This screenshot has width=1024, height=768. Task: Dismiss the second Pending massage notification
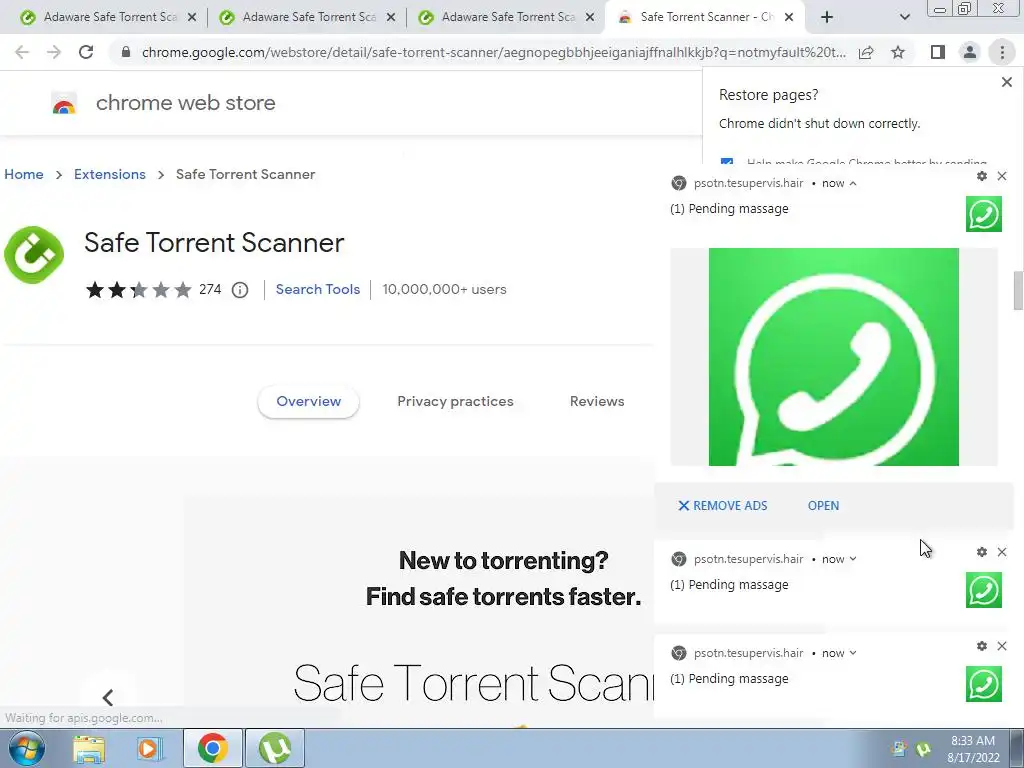[x=1002, y=552]
